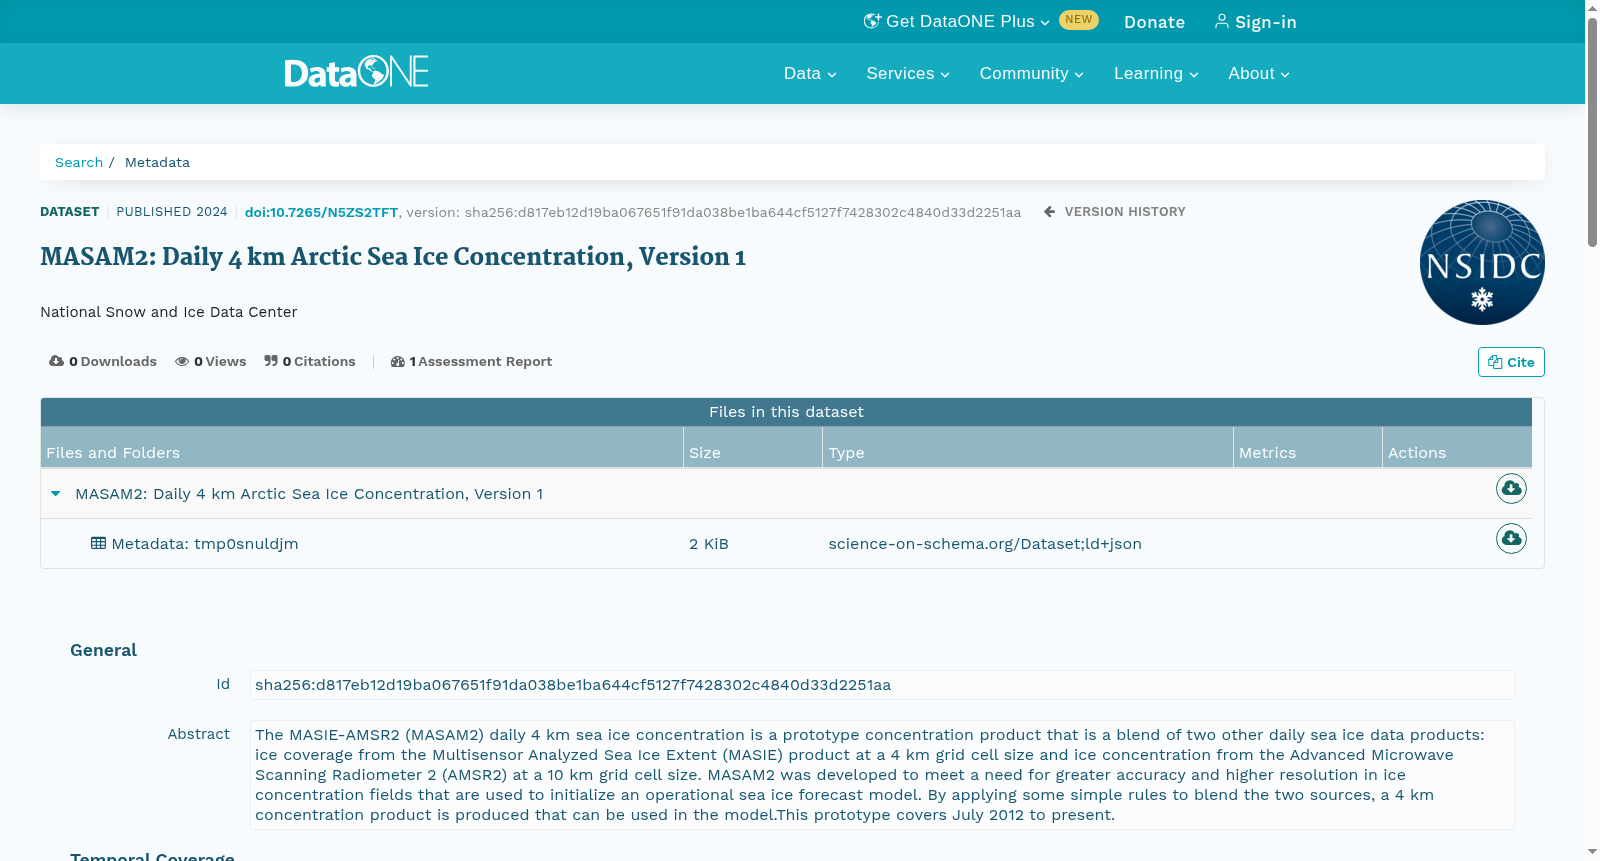This screenshot has width=1600, height=861.
Task: Click the Type column header
Action: [1028, 448]
